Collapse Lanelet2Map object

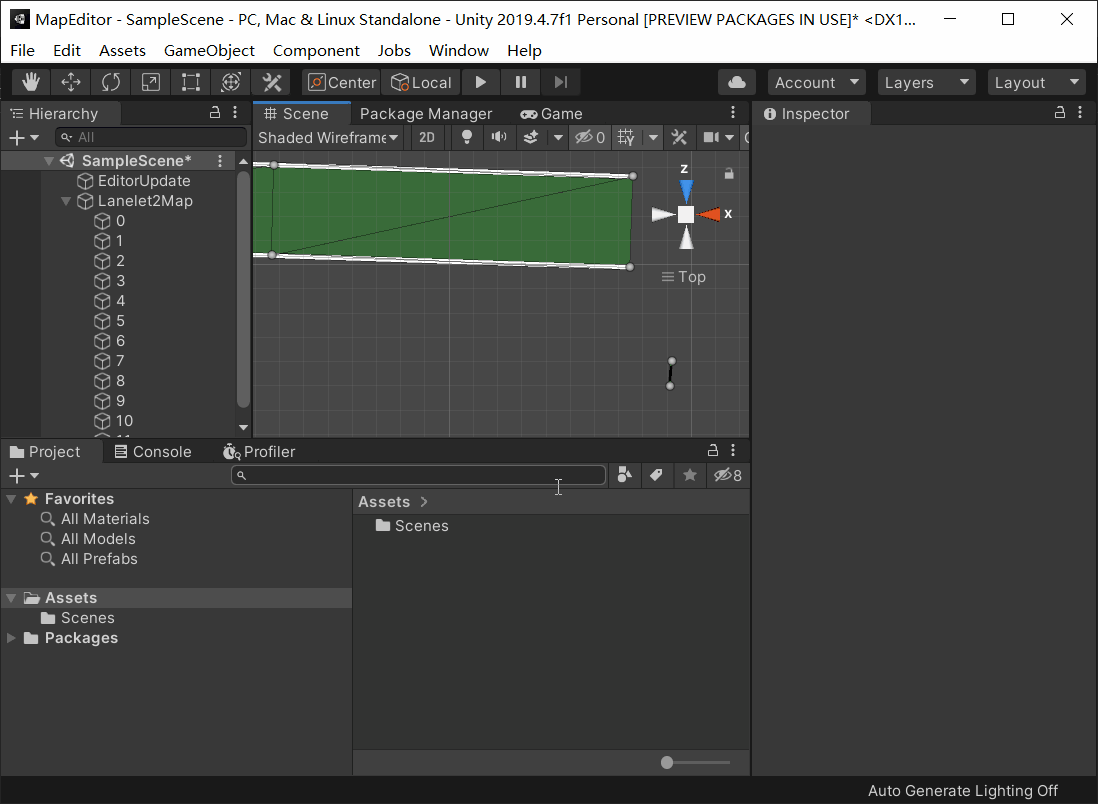(x=66, y=201)
